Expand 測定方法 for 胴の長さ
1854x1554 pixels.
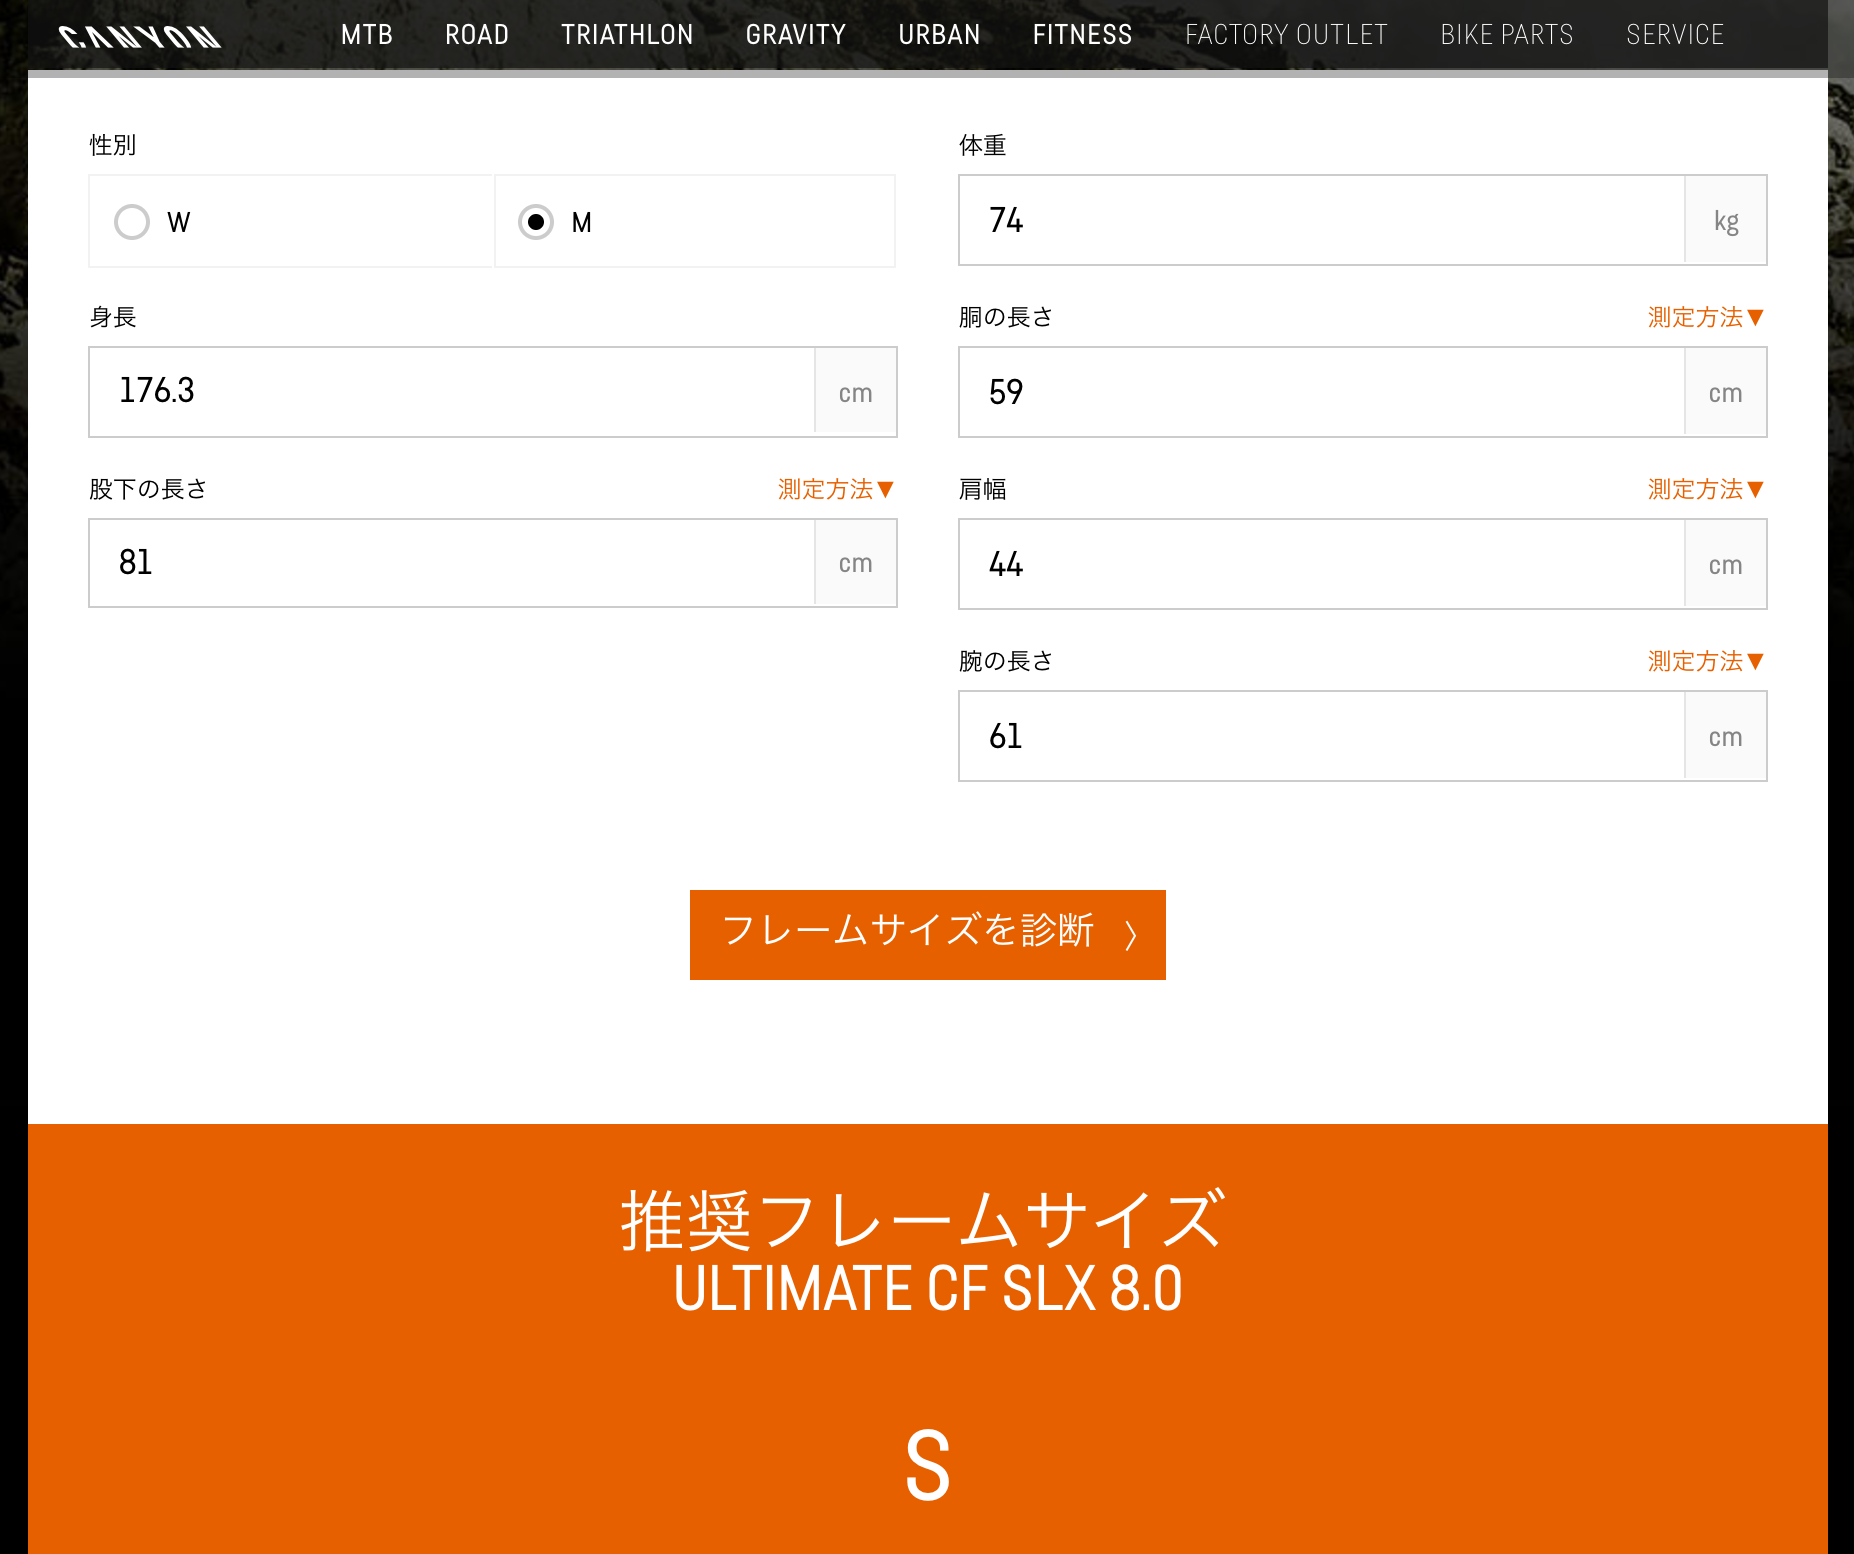click(1705, 317)
